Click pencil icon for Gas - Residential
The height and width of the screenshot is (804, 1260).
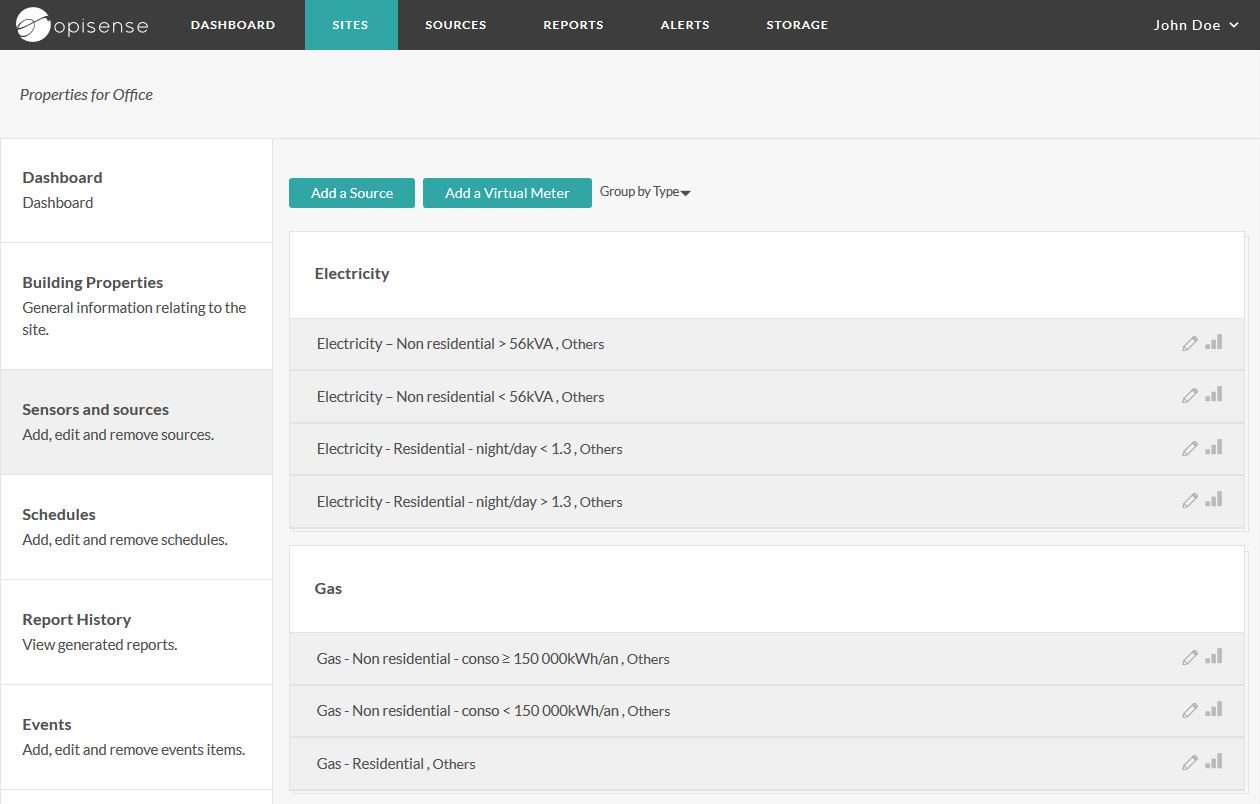[1189, 763]
